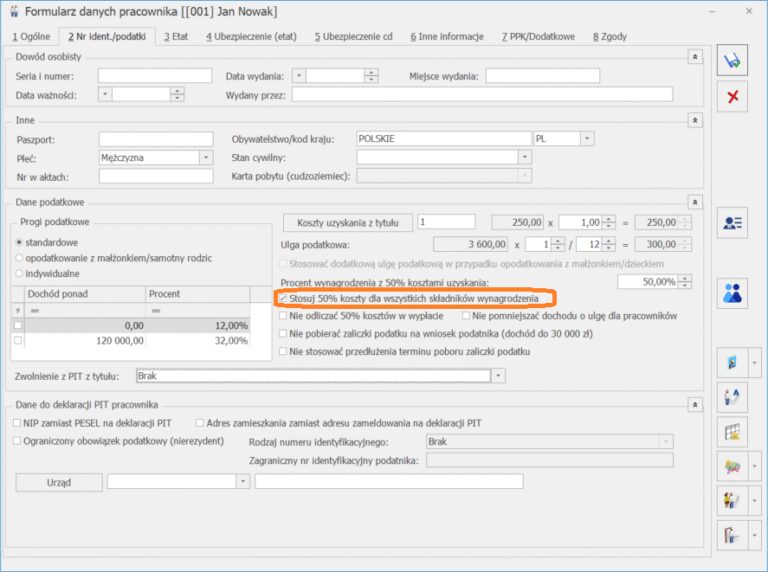Image resolution: width=768 pixels, height=572 pixels.
Task: Check Nie pobierać zaliczki podatku na wniosek
Action: point(283,334)
